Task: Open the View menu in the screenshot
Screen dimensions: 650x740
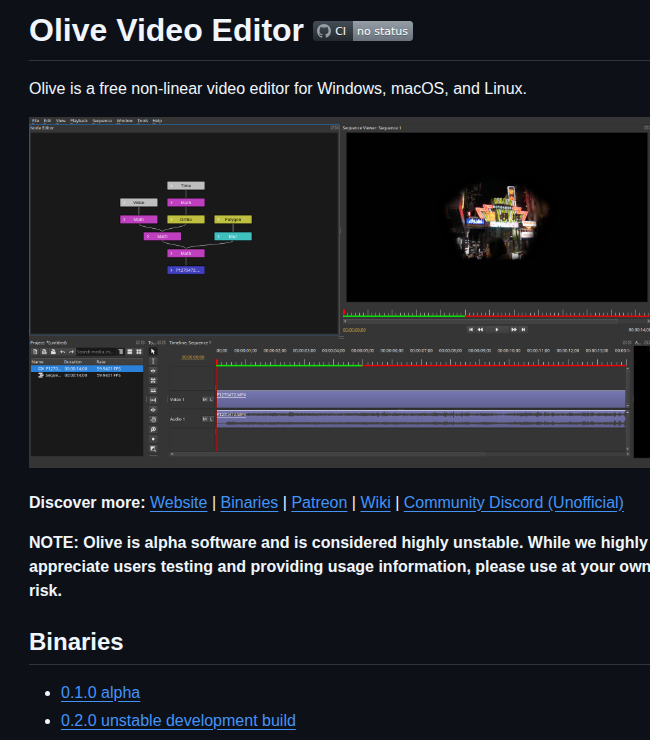Action: (61, 121)
